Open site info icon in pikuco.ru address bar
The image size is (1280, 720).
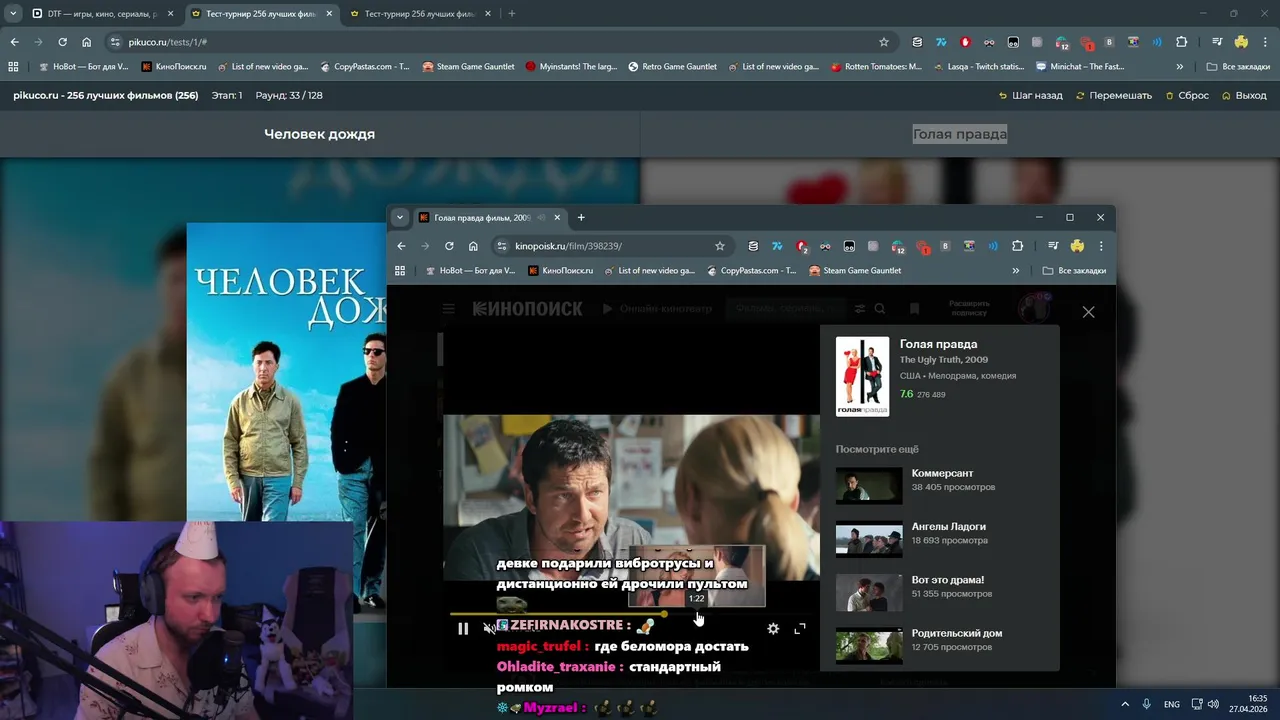pos(115,42)
